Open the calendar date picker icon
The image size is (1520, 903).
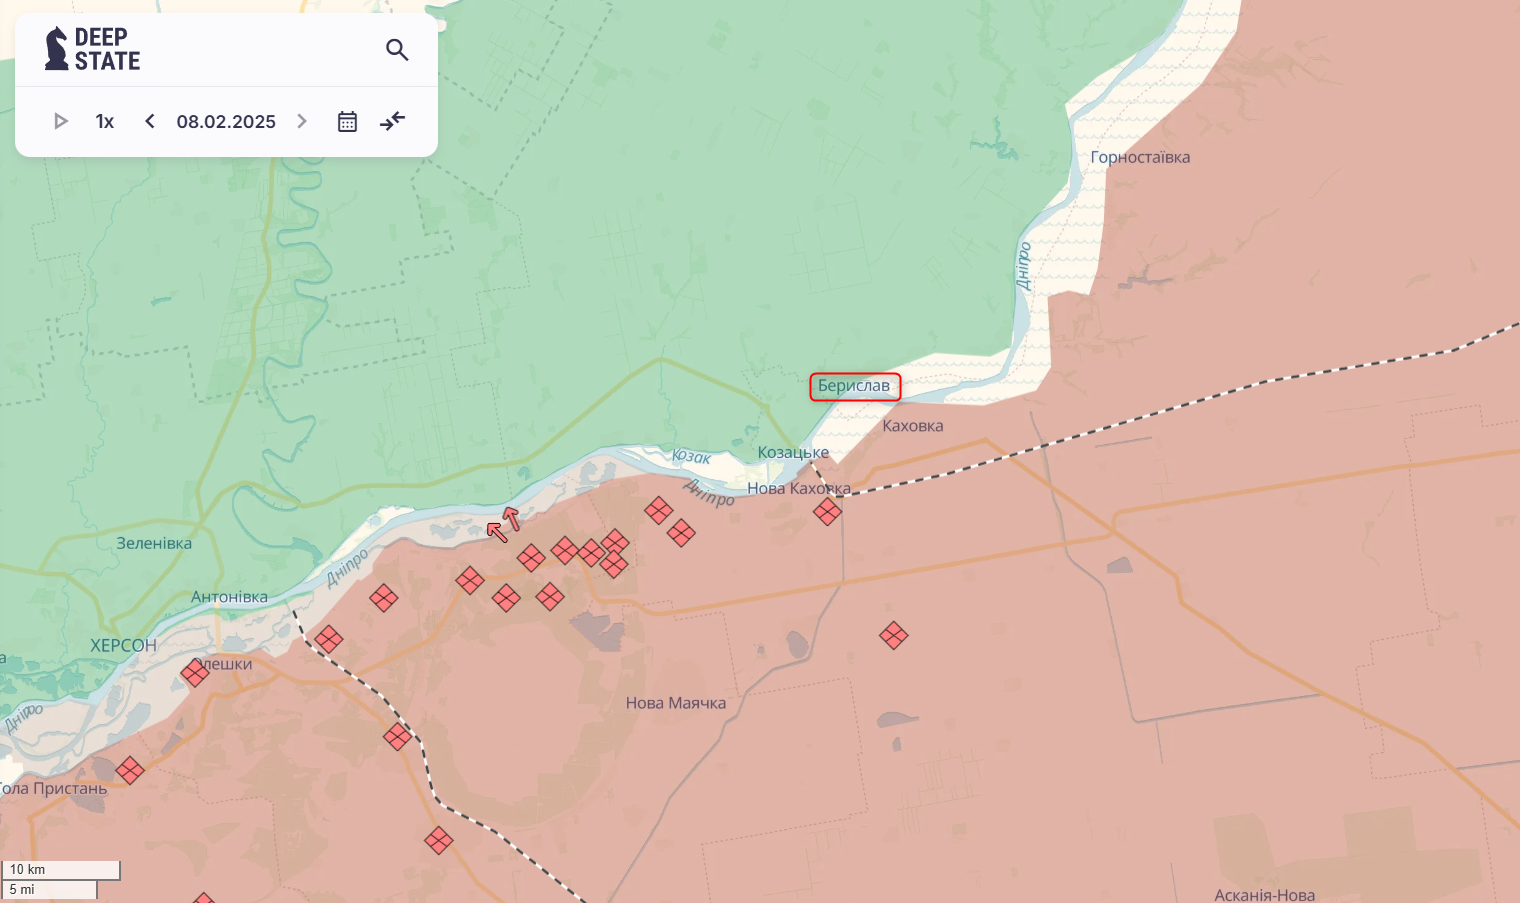point(347,121)
